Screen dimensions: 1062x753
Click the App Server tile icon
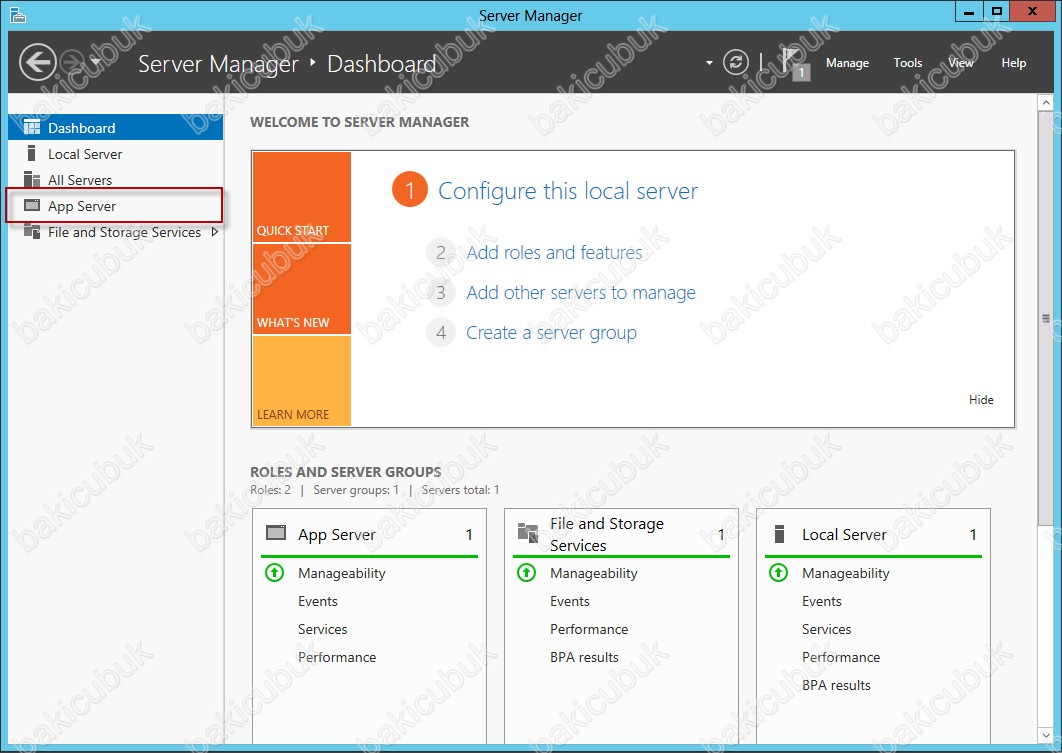(276, 534)
